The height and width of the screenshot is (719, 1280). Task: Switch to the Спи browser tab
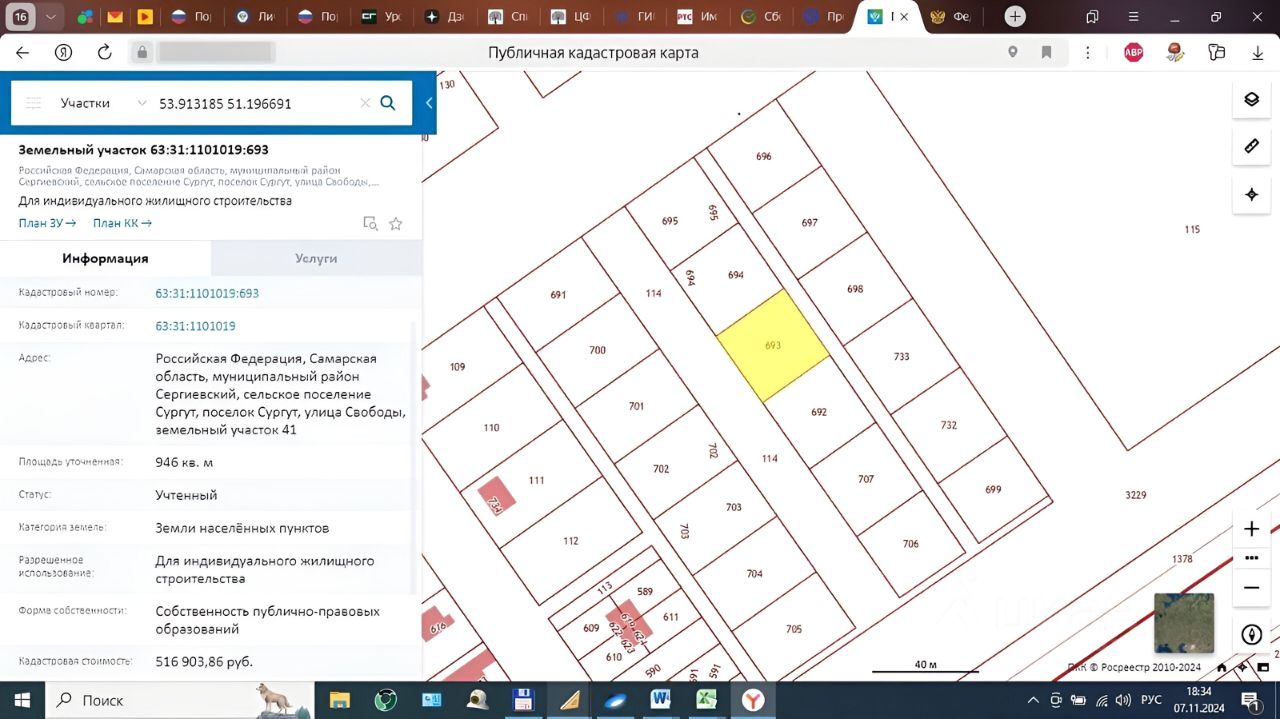point(509,17)
